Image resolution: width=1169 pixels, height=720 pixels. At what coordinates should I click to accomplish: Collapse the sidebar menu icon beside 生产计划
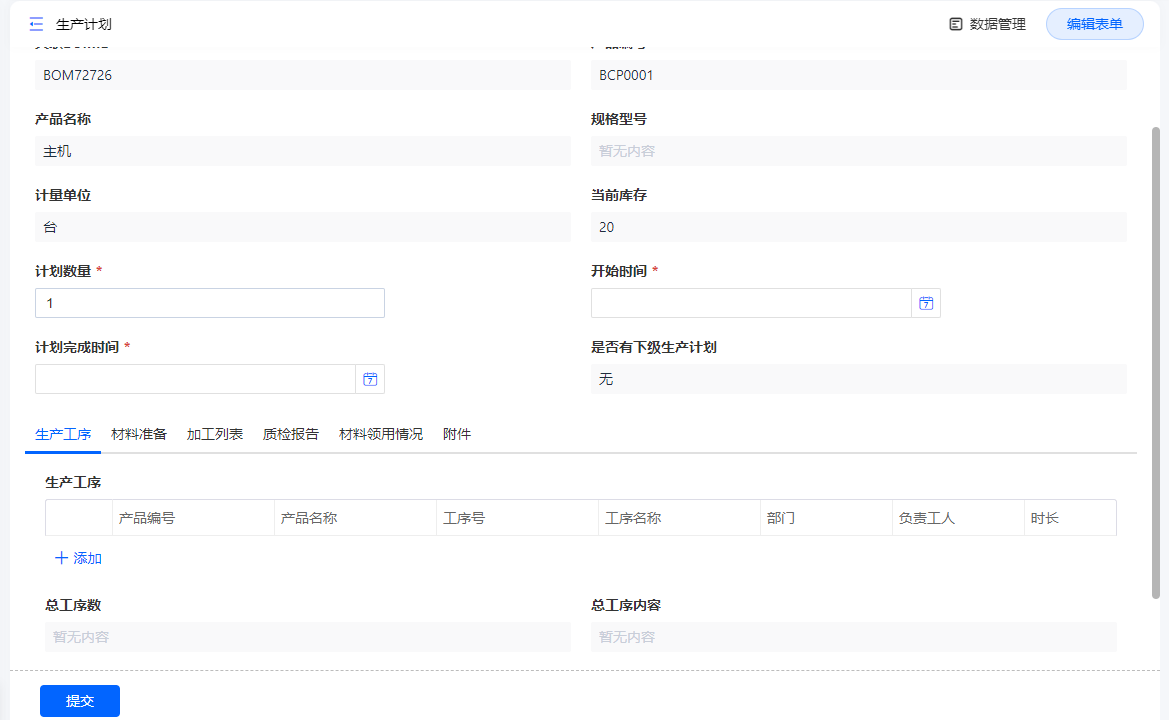pos(36,25)
